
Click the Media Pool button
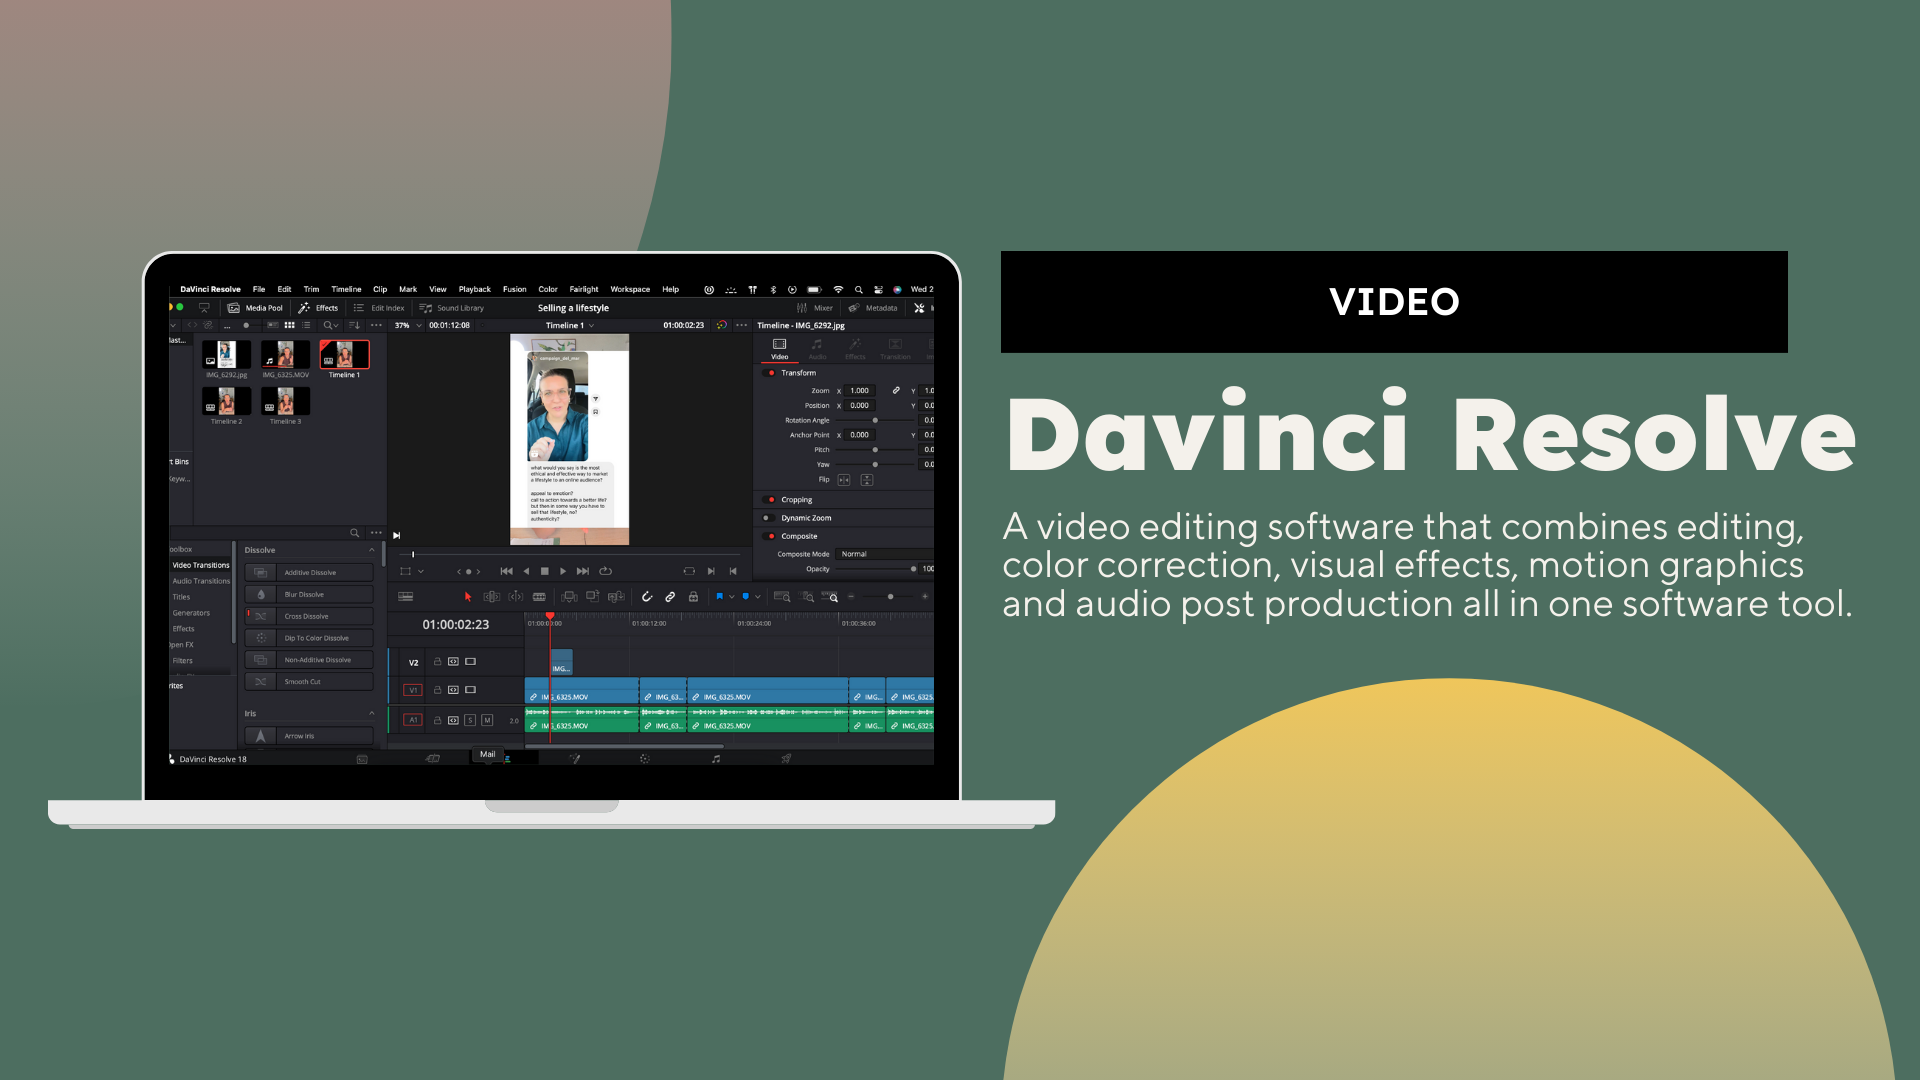(x=256, y=308)
